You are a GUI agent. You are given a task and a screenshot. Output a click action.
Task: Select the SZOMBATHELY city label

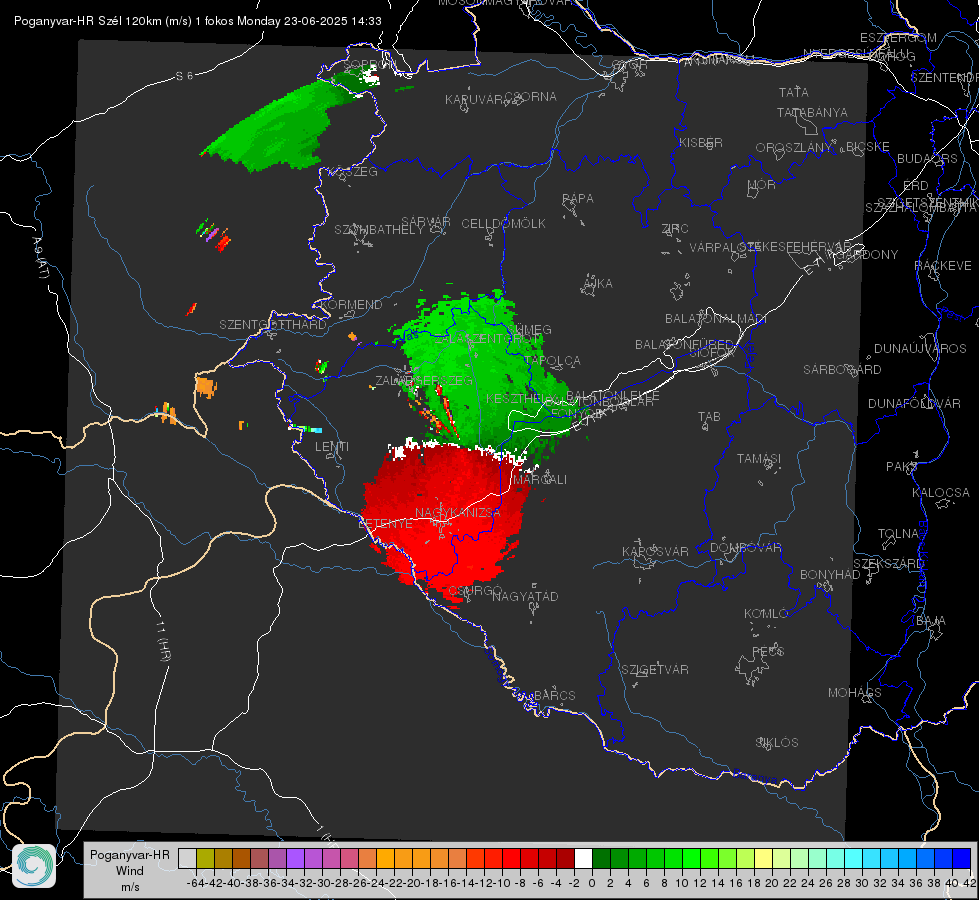pyautogui.click(x=378, y=230)
